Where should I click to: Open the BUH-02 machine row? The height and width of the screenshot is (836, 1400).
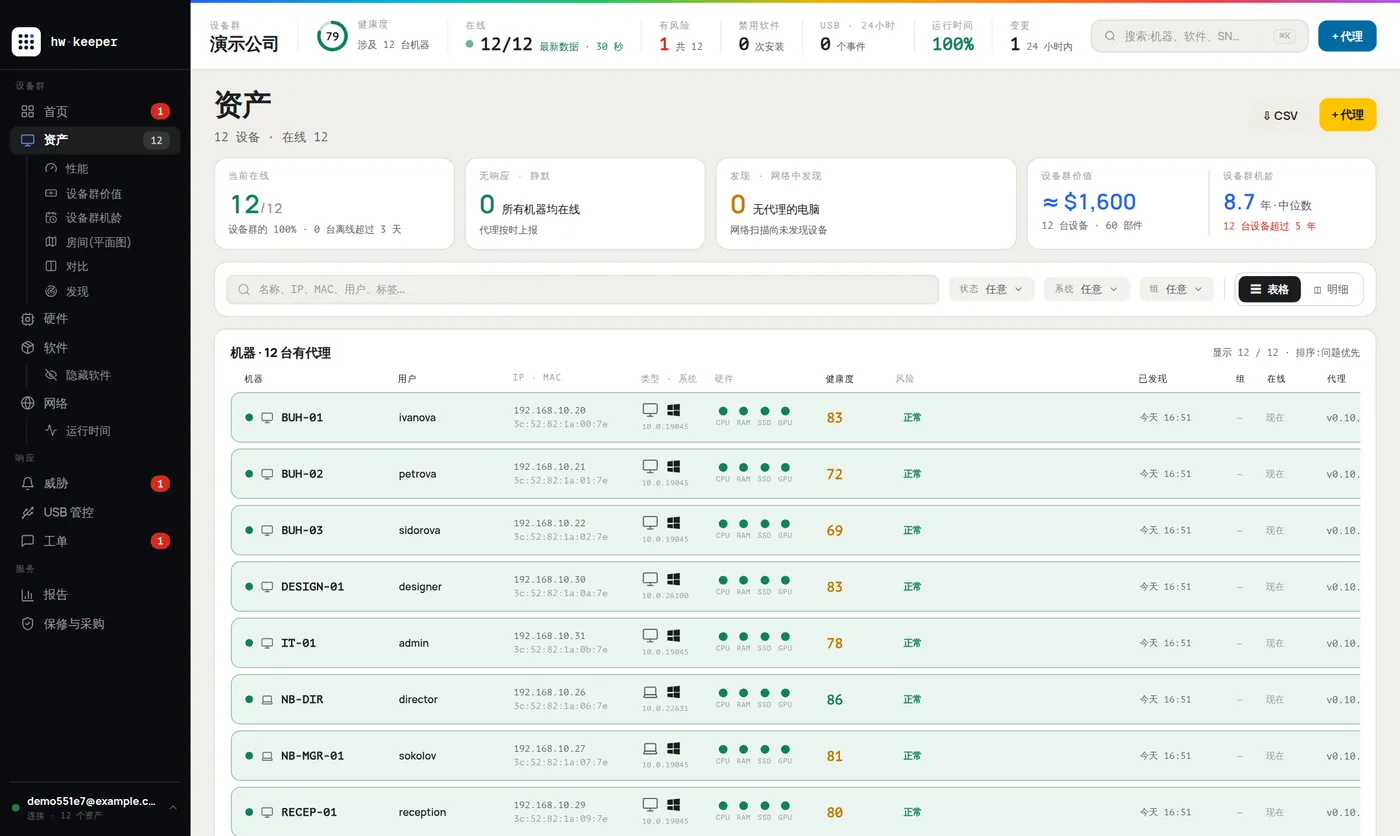(x=795, y=474)
